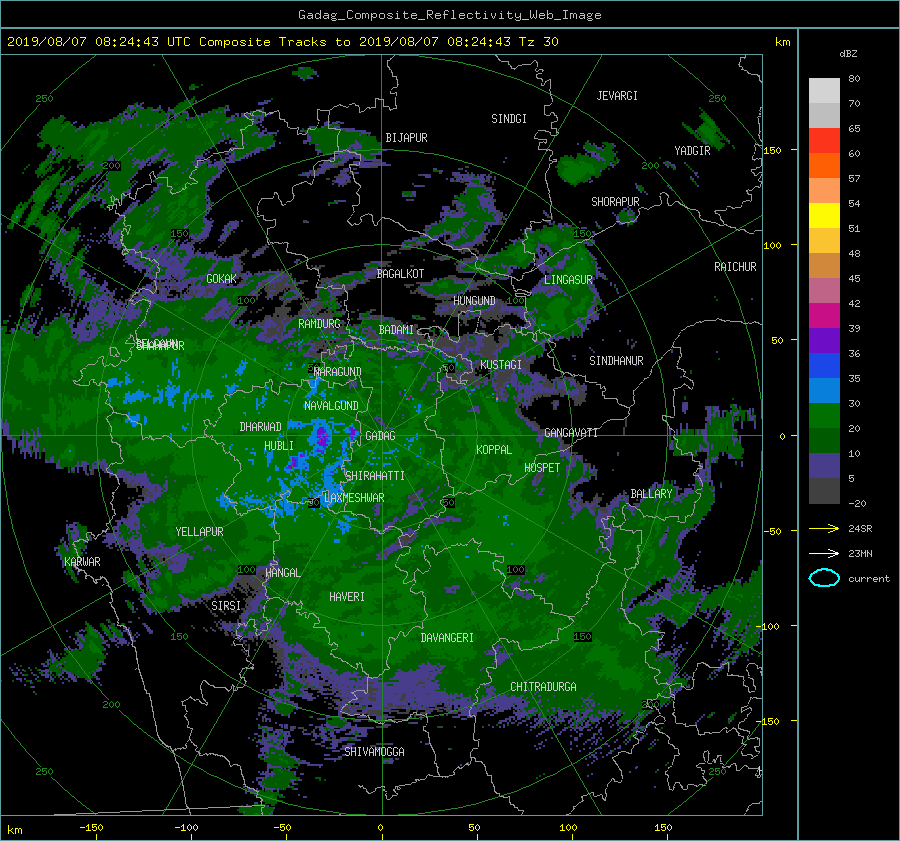900x841 pixels.
Task: Click the UTC Composite Tracks timestamp header
Action: pyautogui.click(x=282, y=42)
